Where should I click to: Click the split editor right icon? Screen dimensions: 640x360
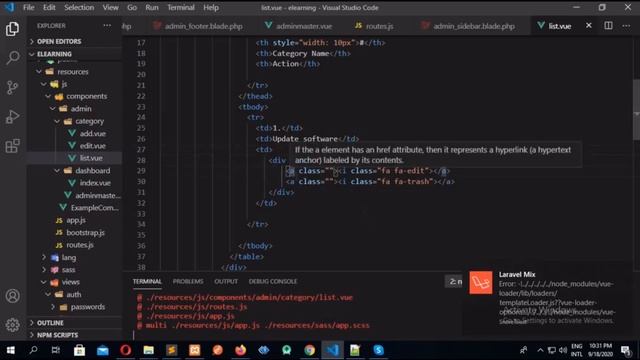pyautogui.click(x=608, y=26)
